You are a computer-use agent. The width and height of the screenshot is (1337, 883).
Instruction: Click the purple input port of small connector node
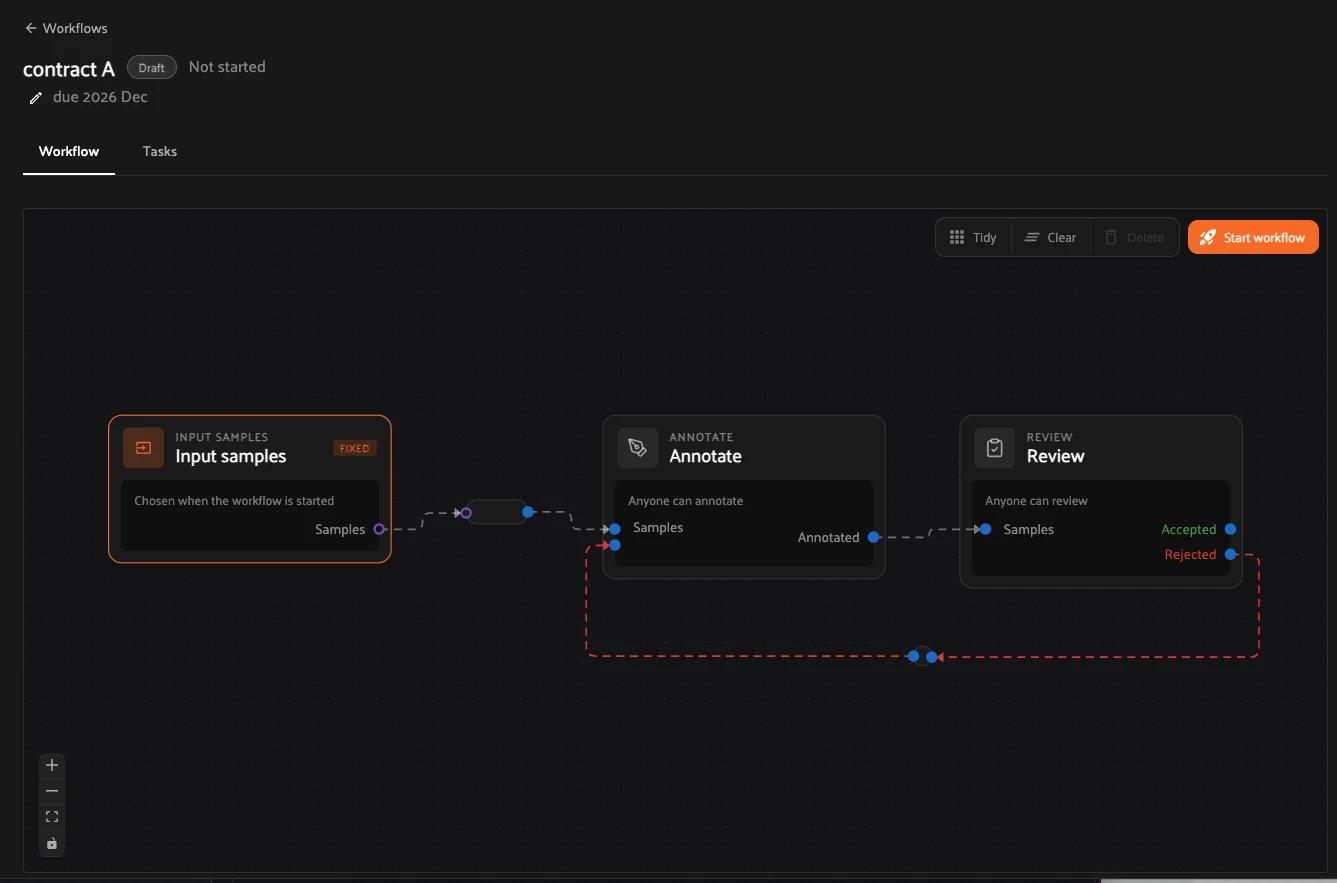pos(466,513)
